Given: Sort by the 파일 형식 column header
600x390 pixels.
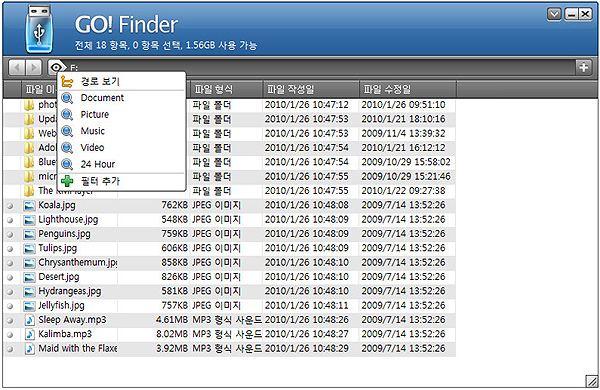Looking at the screenshot, I should (x=226, y=89).
